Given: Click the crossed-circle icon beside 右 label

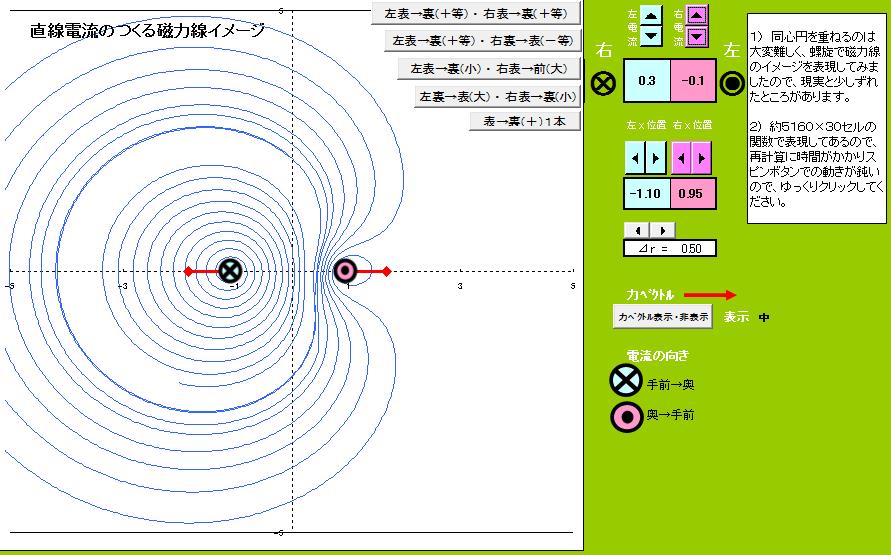Looking at the screenshot, I should (603, 84).
